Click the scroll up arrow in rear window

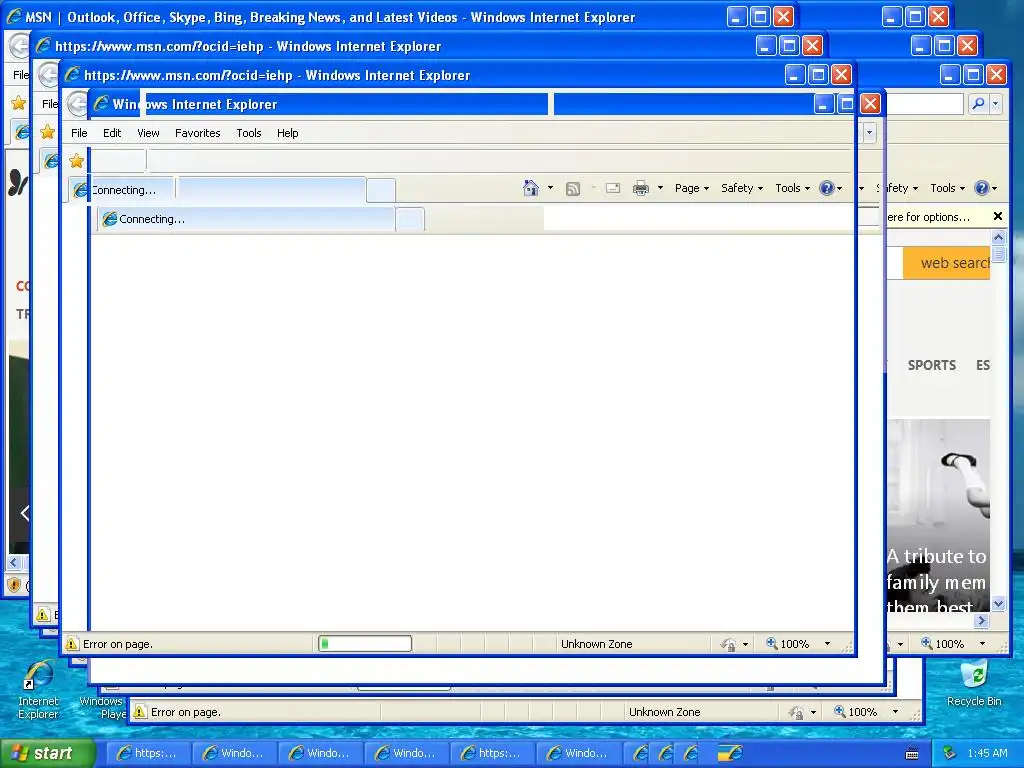(x=998, y=237)
